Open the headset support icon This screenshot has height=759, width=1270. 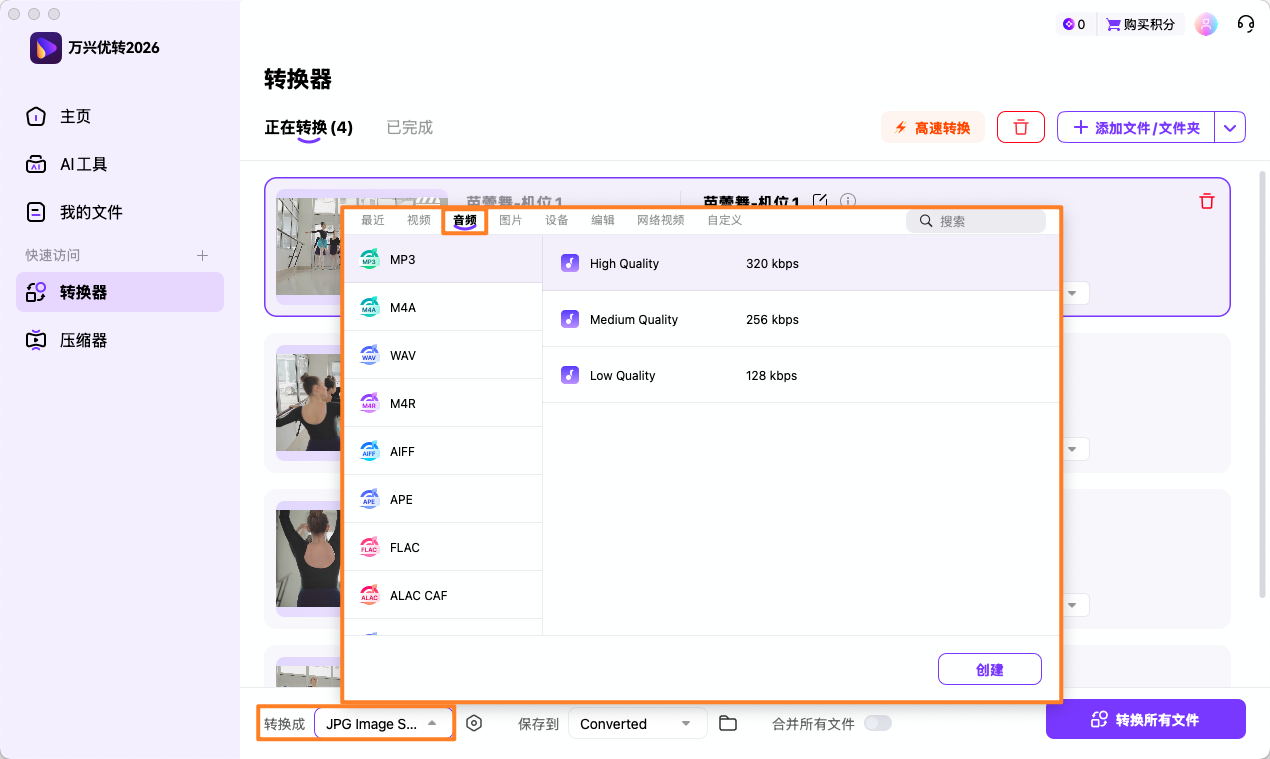point(1245,23)
